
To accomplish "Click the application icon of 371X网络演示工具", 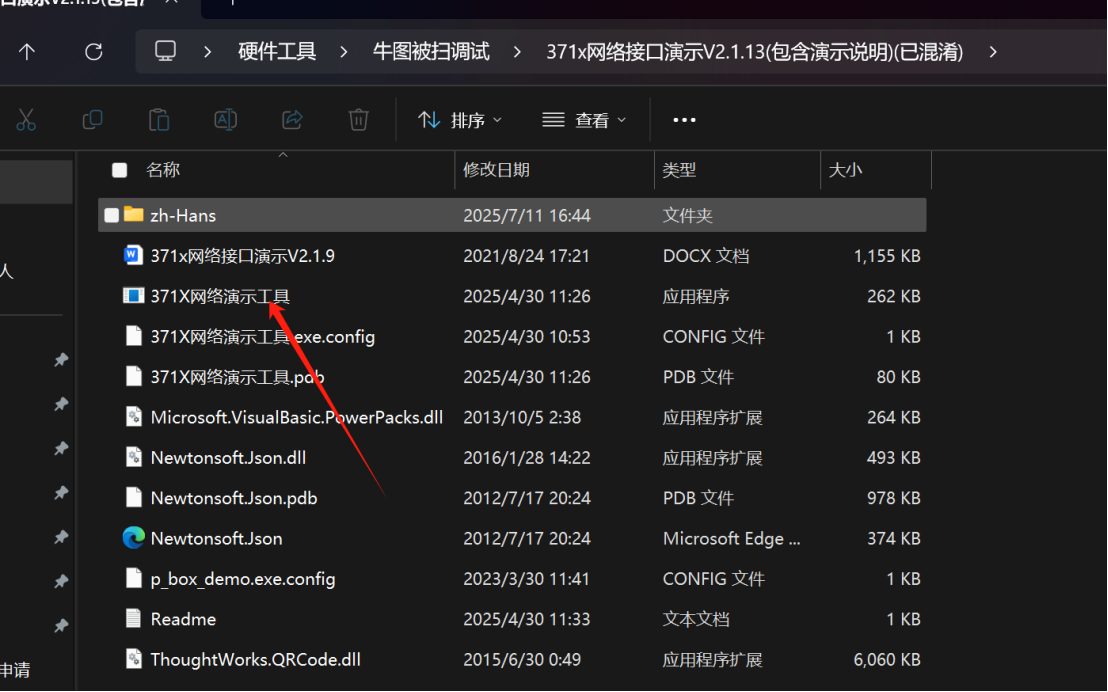I will pyautogui.click(x=134, y=295).
